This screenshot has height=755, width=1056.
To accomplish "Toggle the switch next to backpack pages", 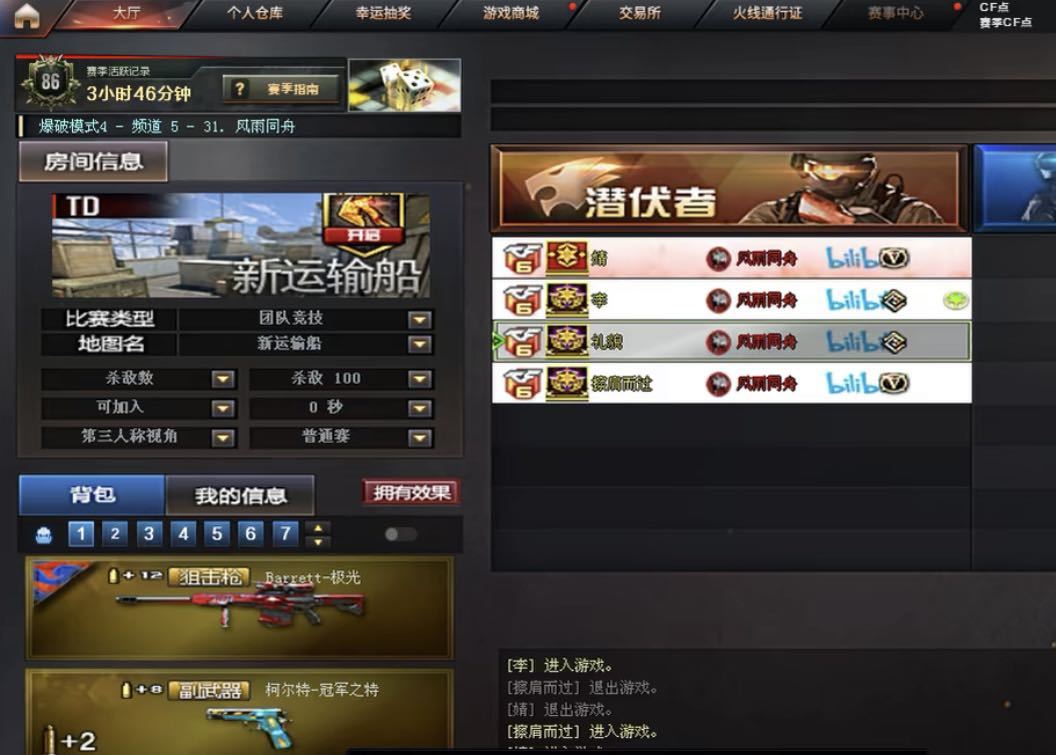I will tap(400, 534).
